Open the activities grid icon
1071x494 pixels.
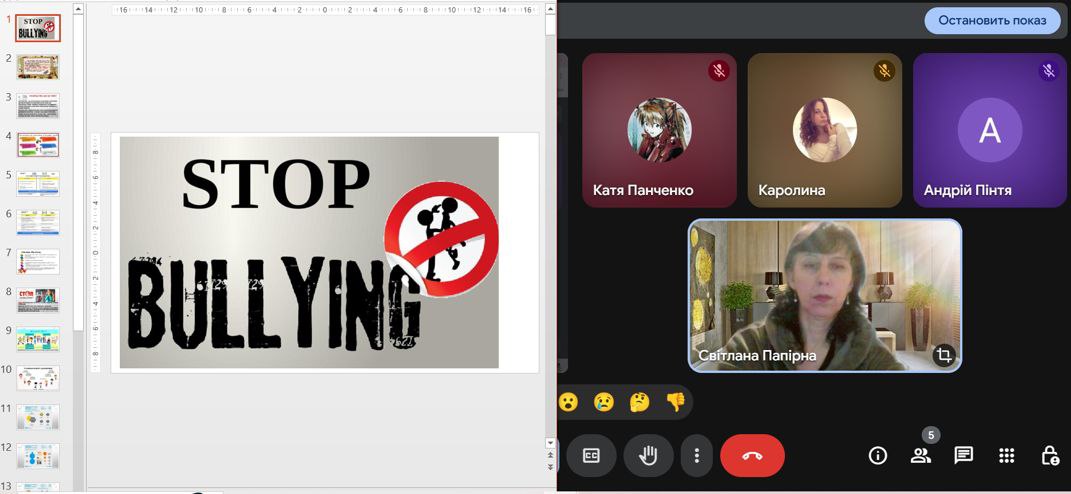pos(1006,456)
